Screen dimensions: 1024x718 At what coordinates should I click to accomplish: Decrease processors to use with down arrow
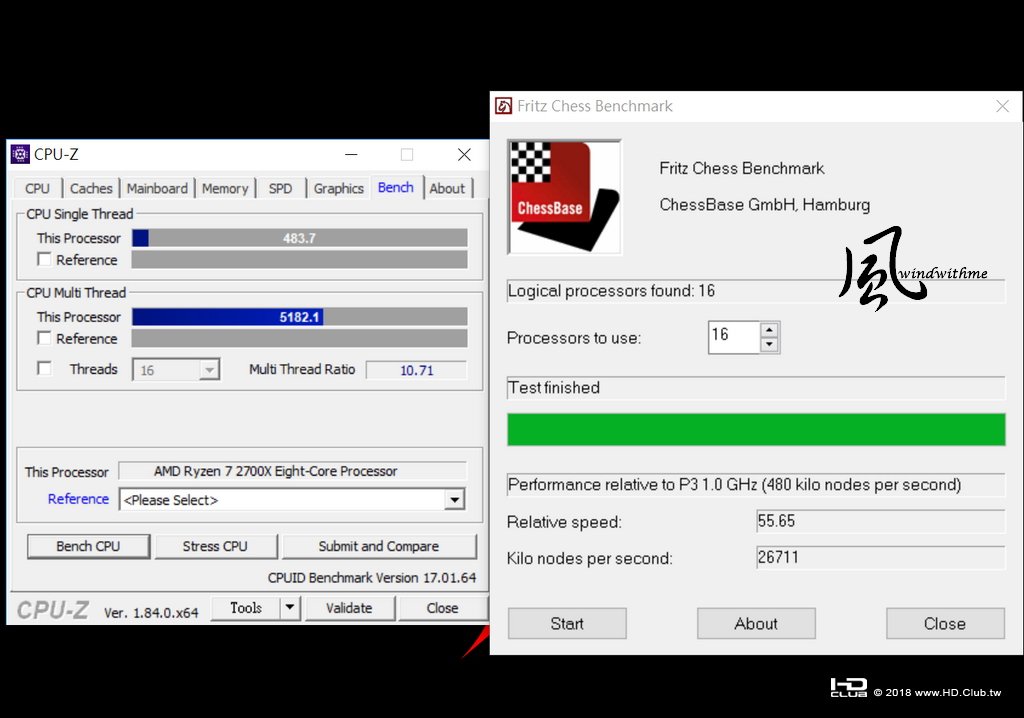(769, 344)
